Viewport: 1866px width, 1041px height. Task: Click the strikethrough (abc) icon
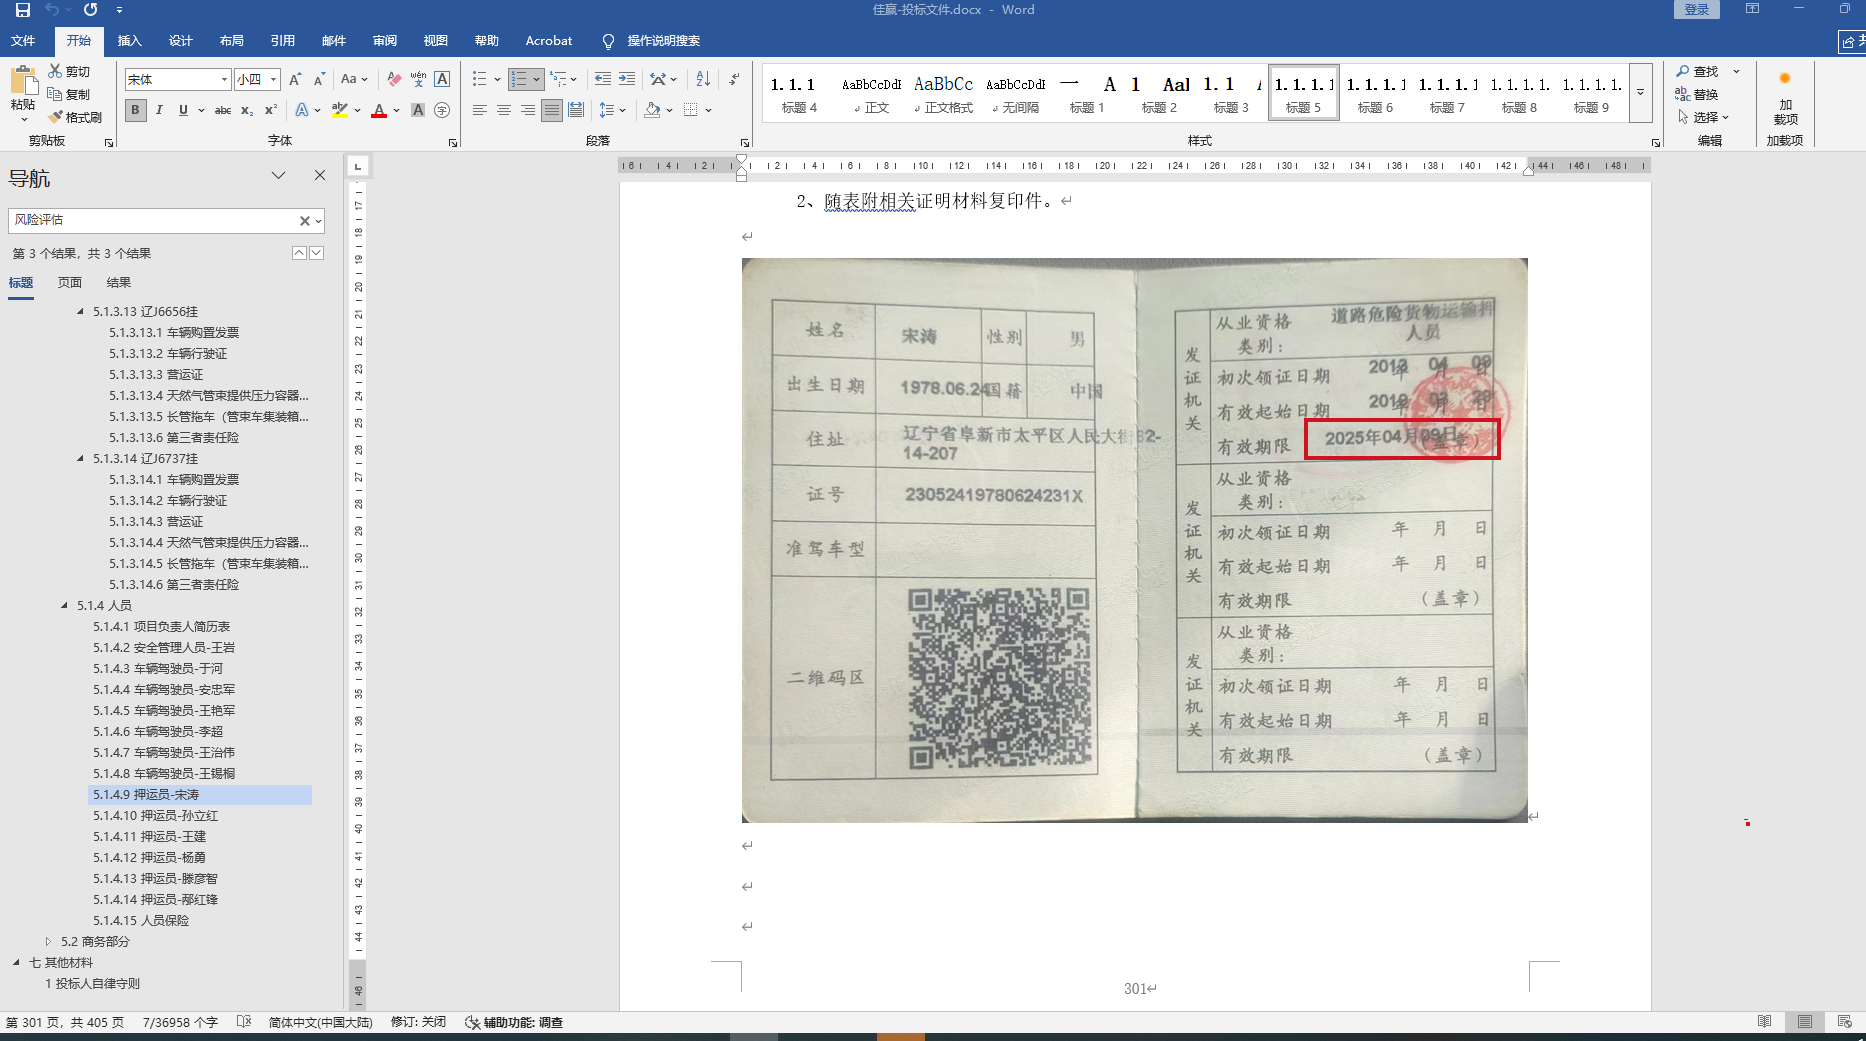(223, 110)
